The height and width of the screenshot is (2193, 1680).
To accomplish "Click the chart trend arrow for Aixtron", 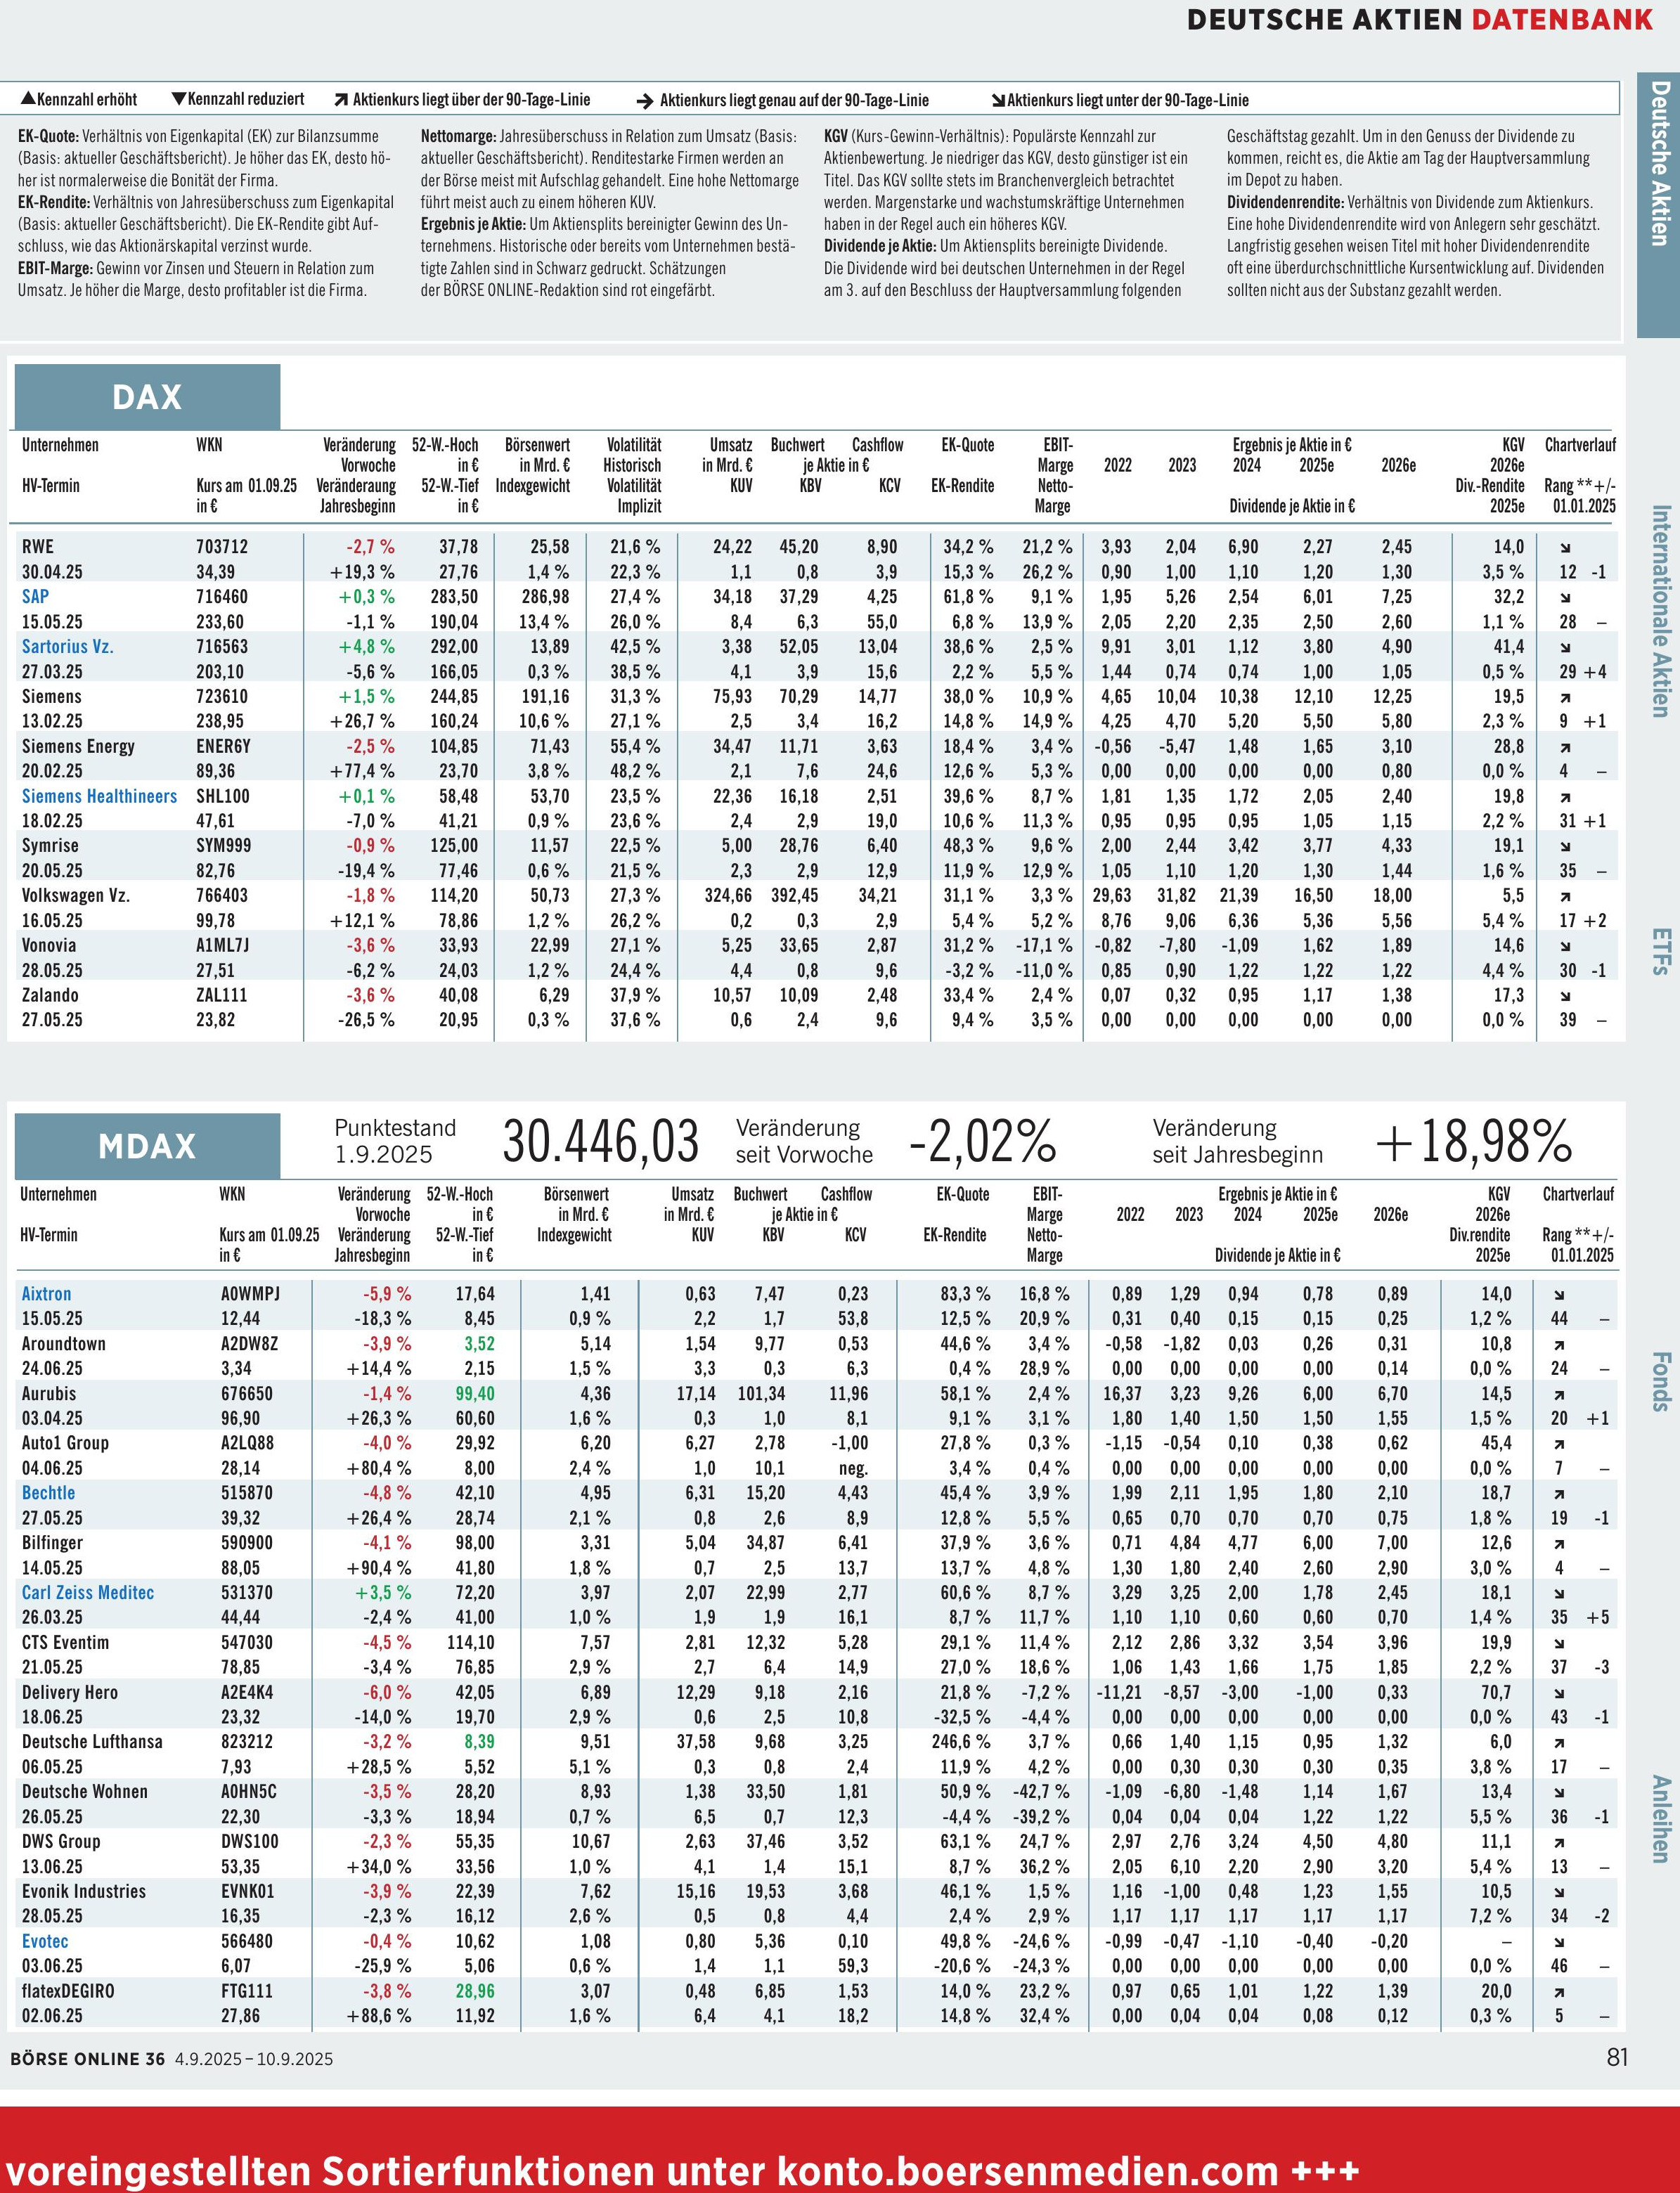I will pos(1559,1295).
